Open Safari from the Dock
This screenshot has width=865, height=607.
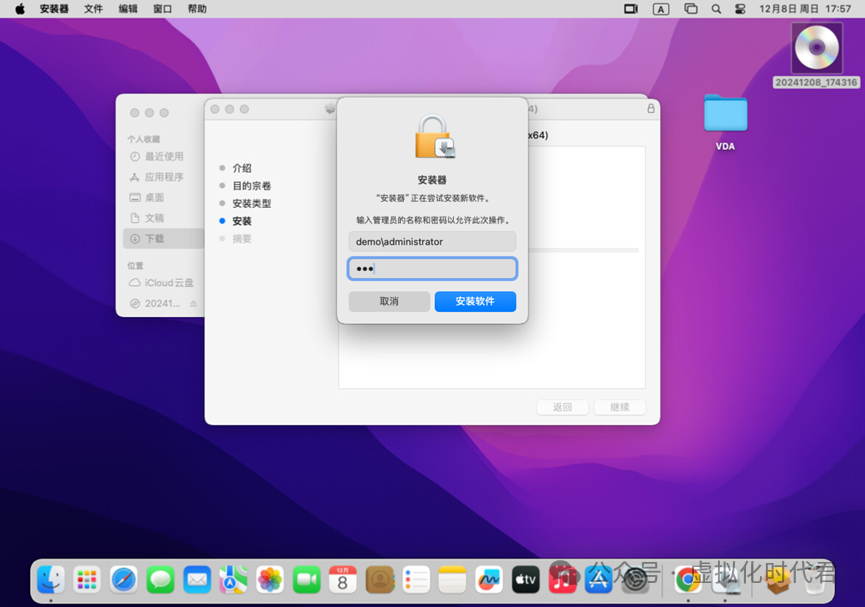tap(124, 579)
